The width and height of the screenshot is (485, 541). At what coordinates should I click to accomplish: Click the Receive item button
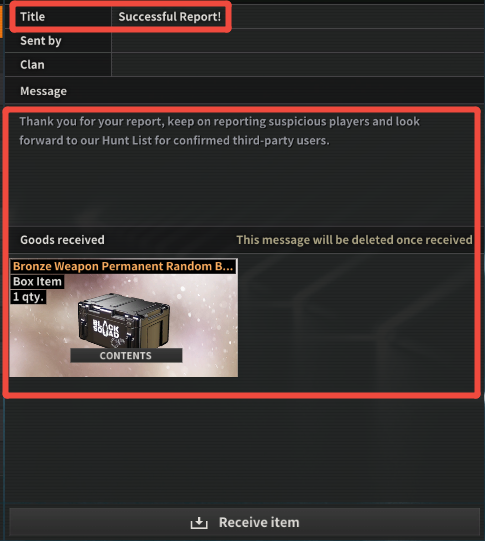tap(244, 522)
